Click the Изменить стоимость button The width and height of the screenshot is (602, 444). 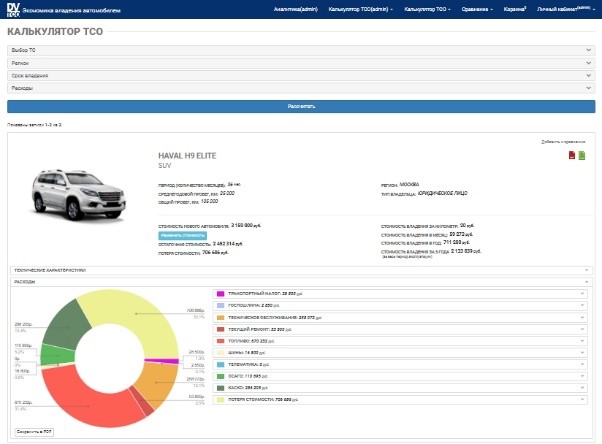(x=181, y=234)
